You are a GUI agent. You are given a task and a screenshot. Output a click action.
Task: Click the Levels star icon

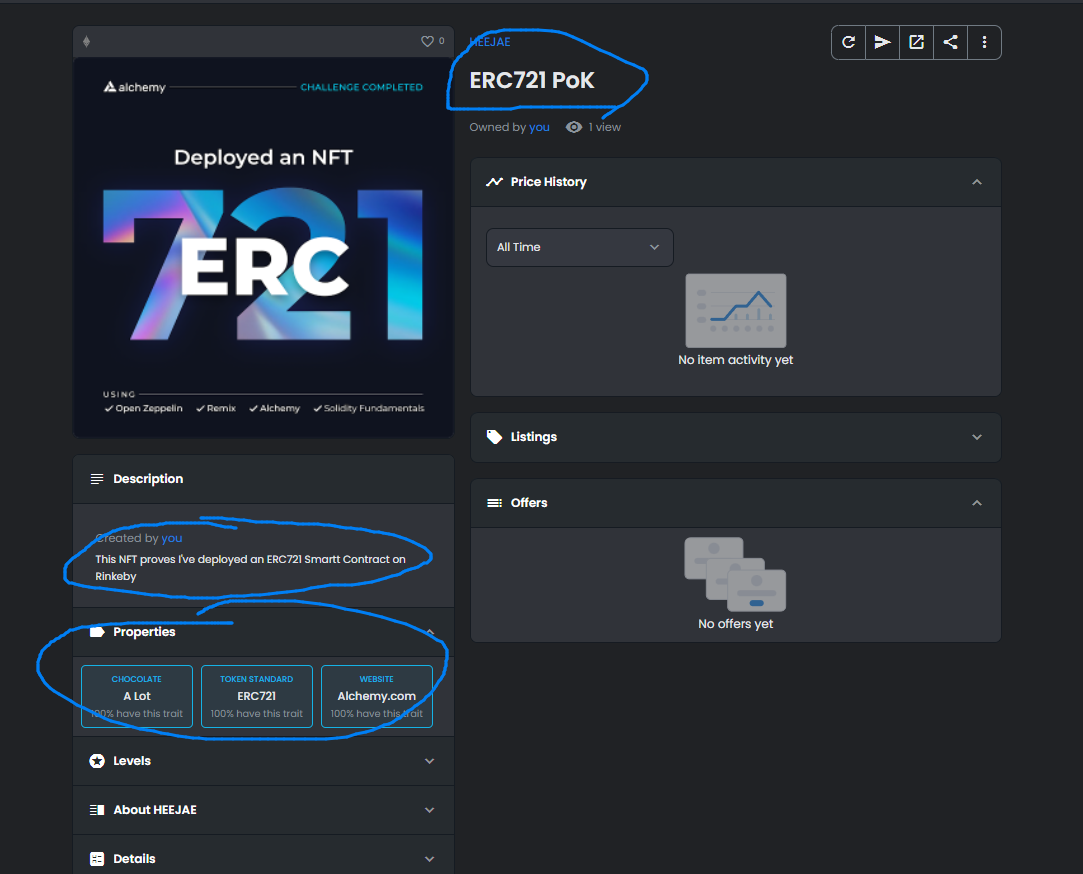[97, 761]
